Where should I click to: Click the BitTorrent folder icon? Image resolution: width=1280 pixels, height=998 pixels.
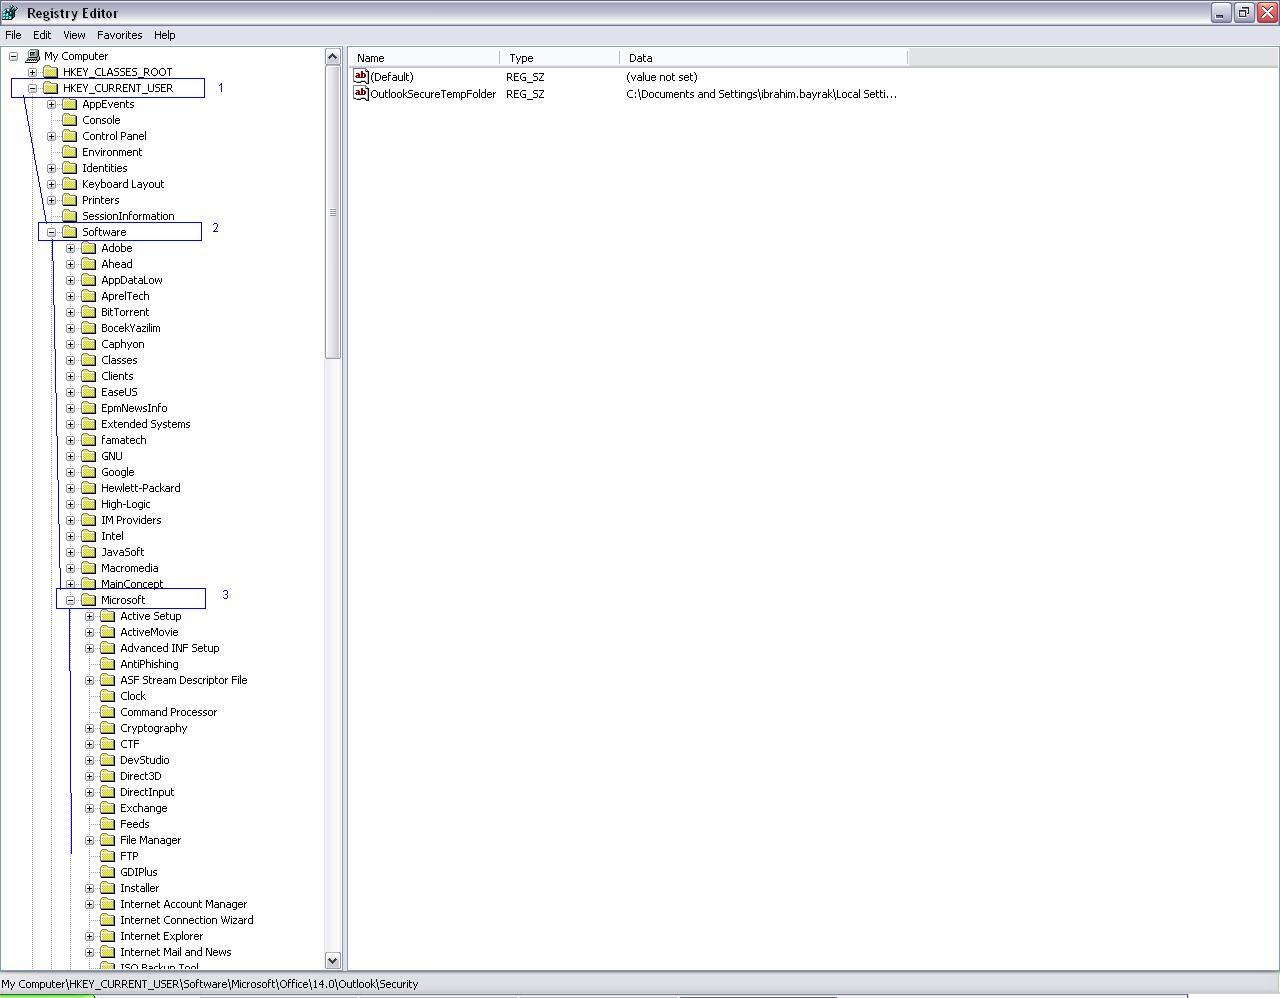89,312
